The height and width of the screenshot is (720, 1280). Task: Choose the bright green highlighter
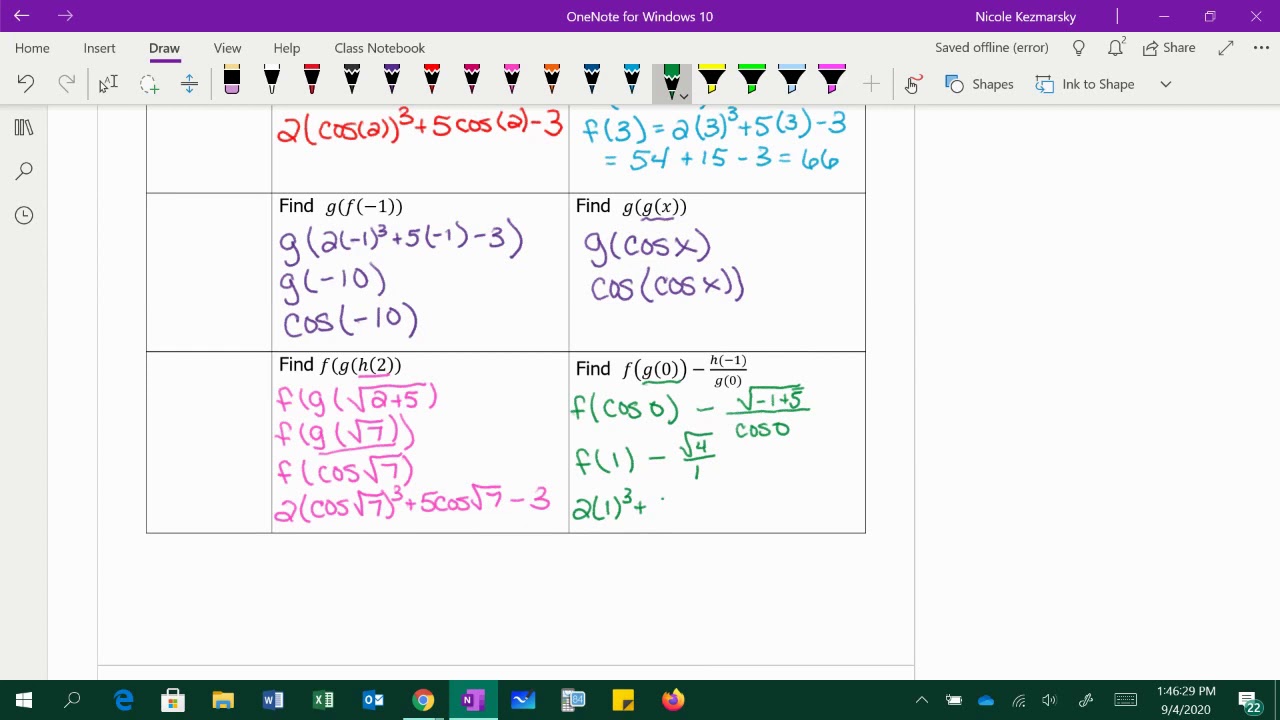click(752, 80)
